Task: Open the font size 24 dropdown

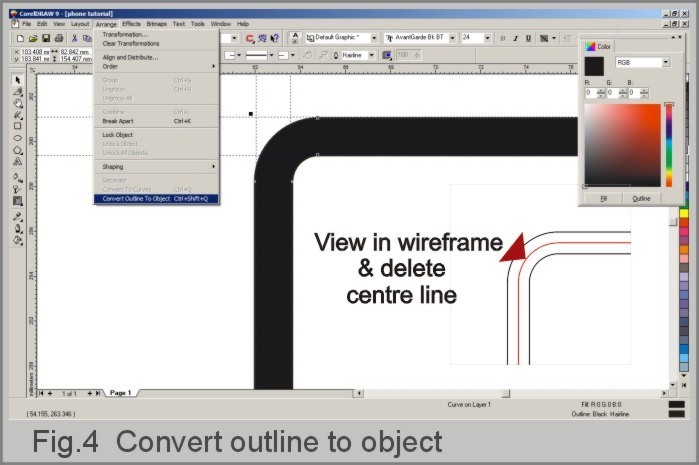Action: [x=487, y=38]
